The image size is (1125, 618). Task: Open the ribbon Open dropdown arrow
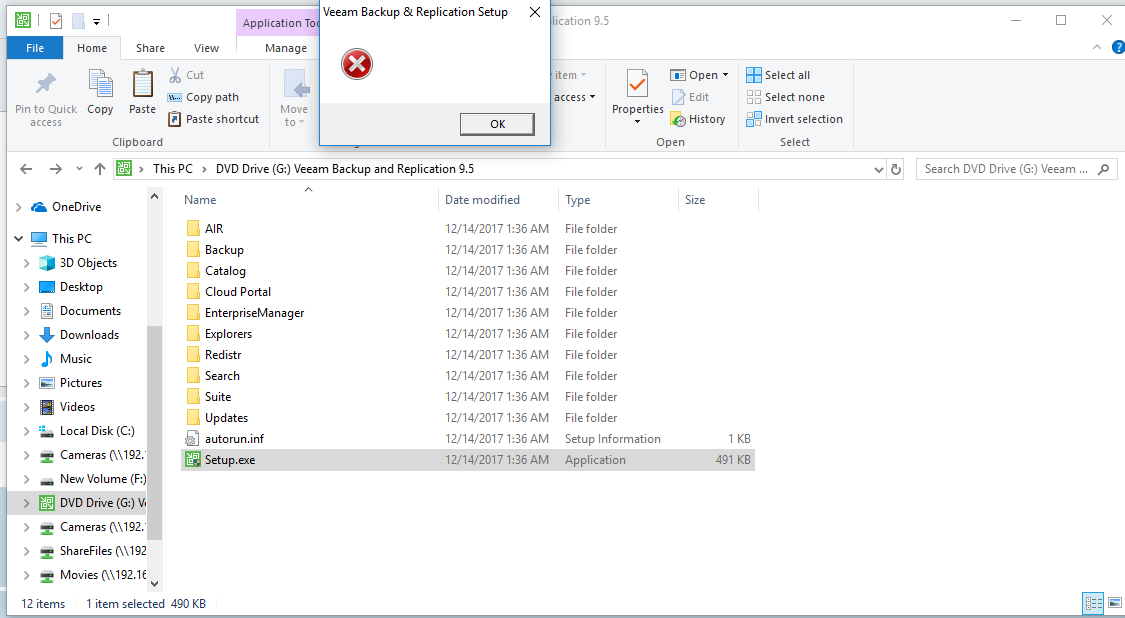coord(725,75)
